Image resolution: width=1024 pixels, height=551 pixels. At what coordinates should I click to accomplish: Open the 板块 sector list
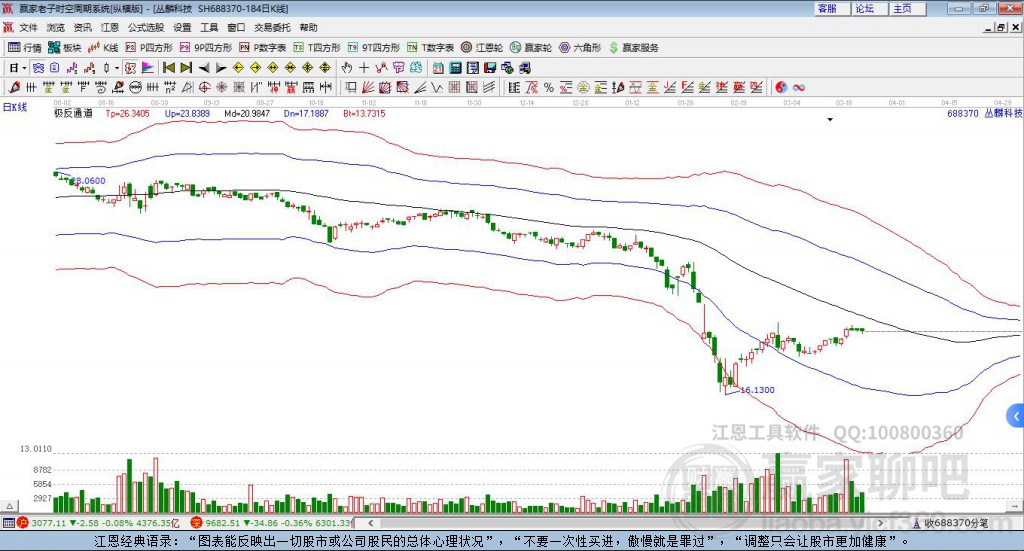coord(65,48)
